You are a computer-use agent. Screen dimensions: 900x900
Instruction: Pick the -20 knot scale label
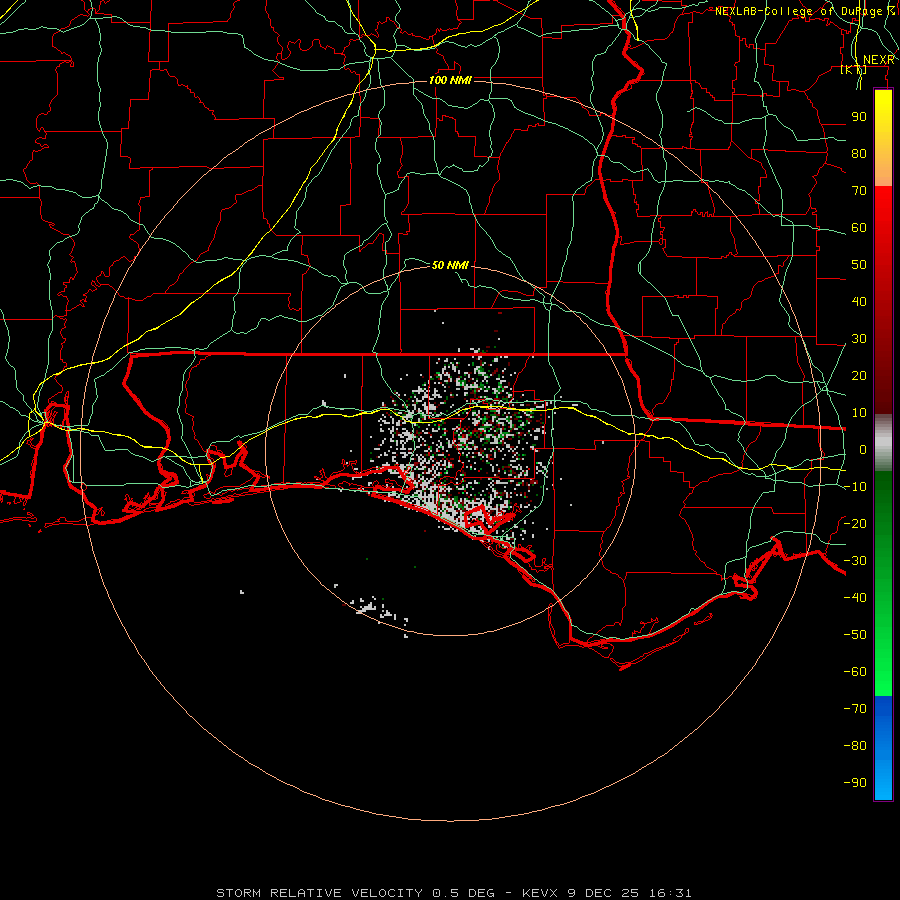855,524
